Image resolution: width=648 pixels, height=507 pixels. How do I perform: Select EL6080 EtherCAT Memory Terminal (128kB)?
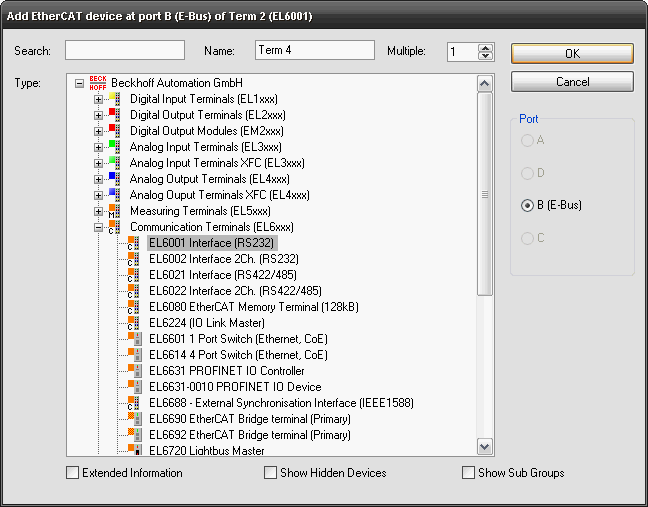[253, 307]
